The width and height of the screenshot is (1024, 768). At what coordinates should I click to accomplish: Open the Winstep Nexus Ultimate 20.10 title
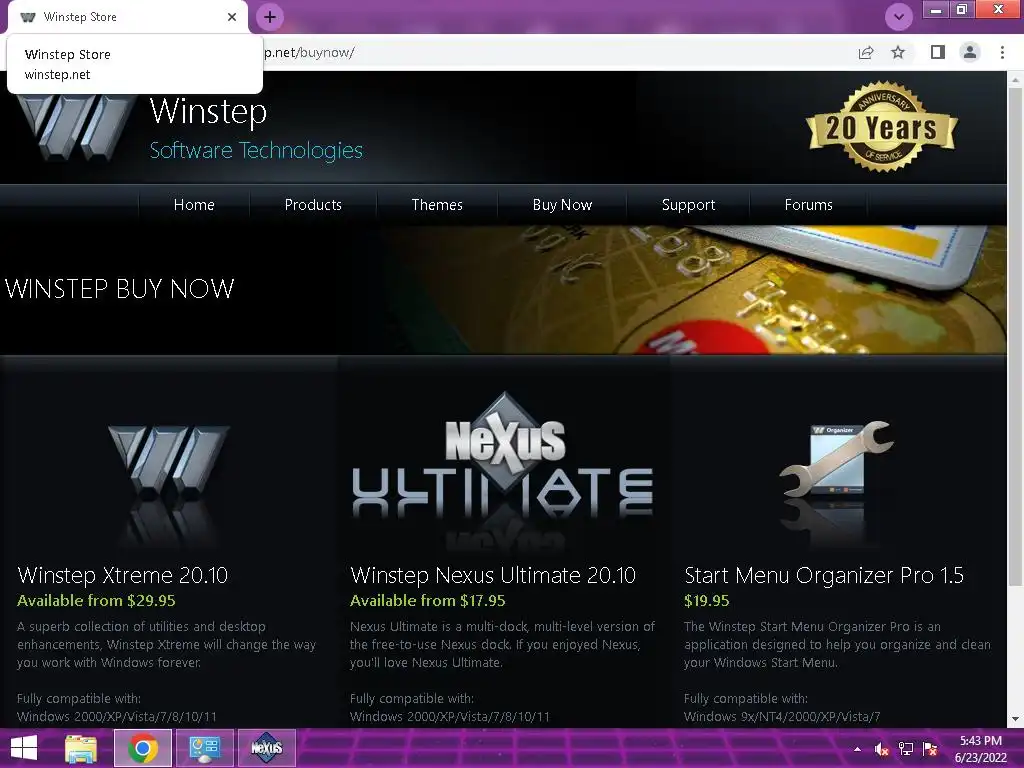point(493,575)
